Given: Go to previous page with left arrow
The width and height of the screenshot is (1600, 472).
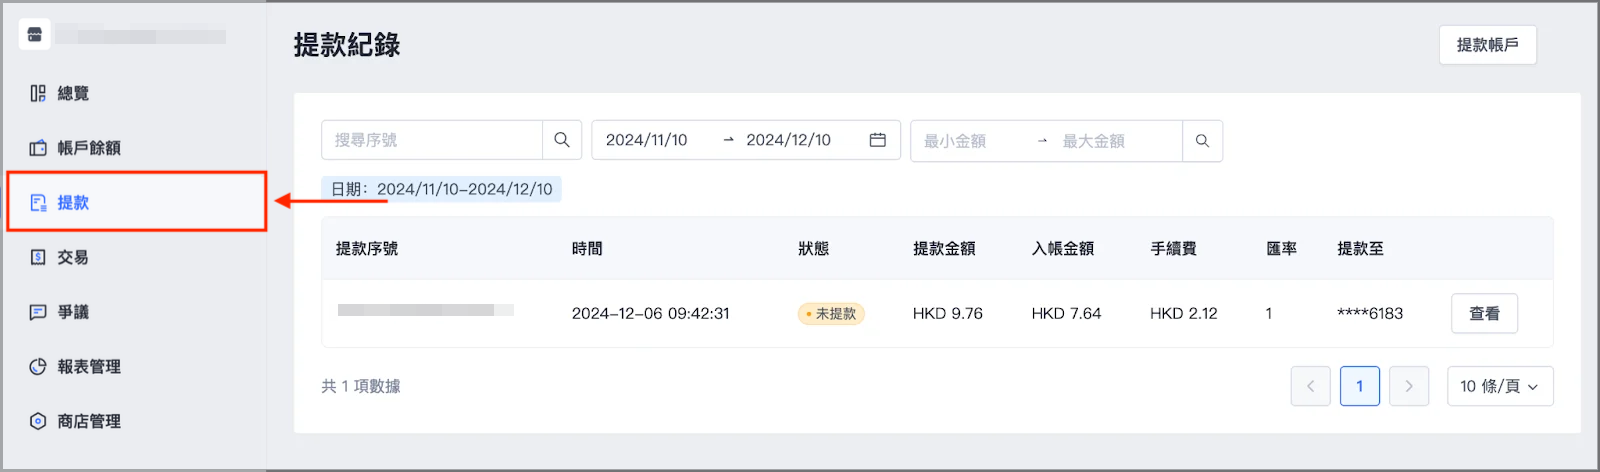Looking at the screenshot, I should coord(1310,386).
